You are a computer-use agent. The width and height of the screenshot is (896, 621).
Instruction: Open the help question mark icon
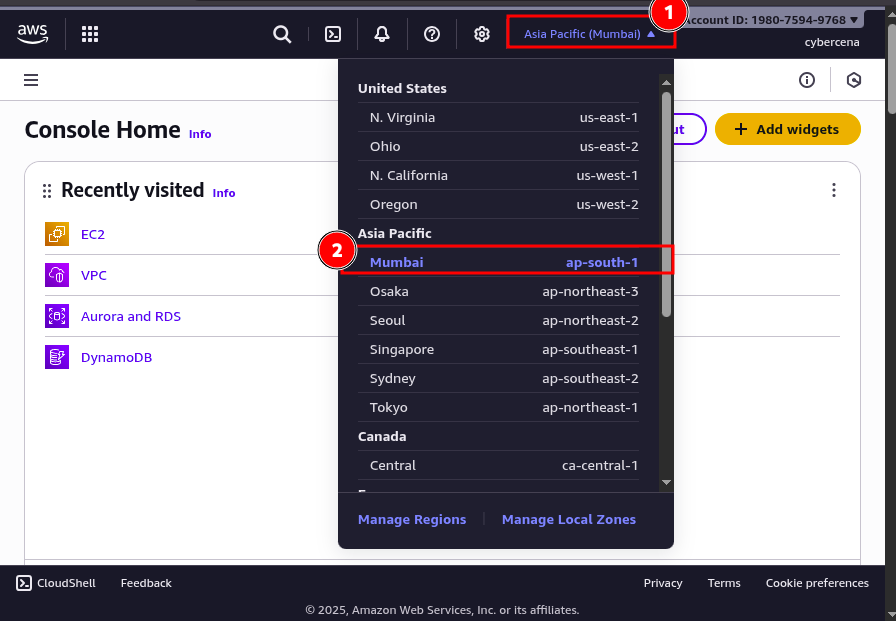click(x=432, y=34)
